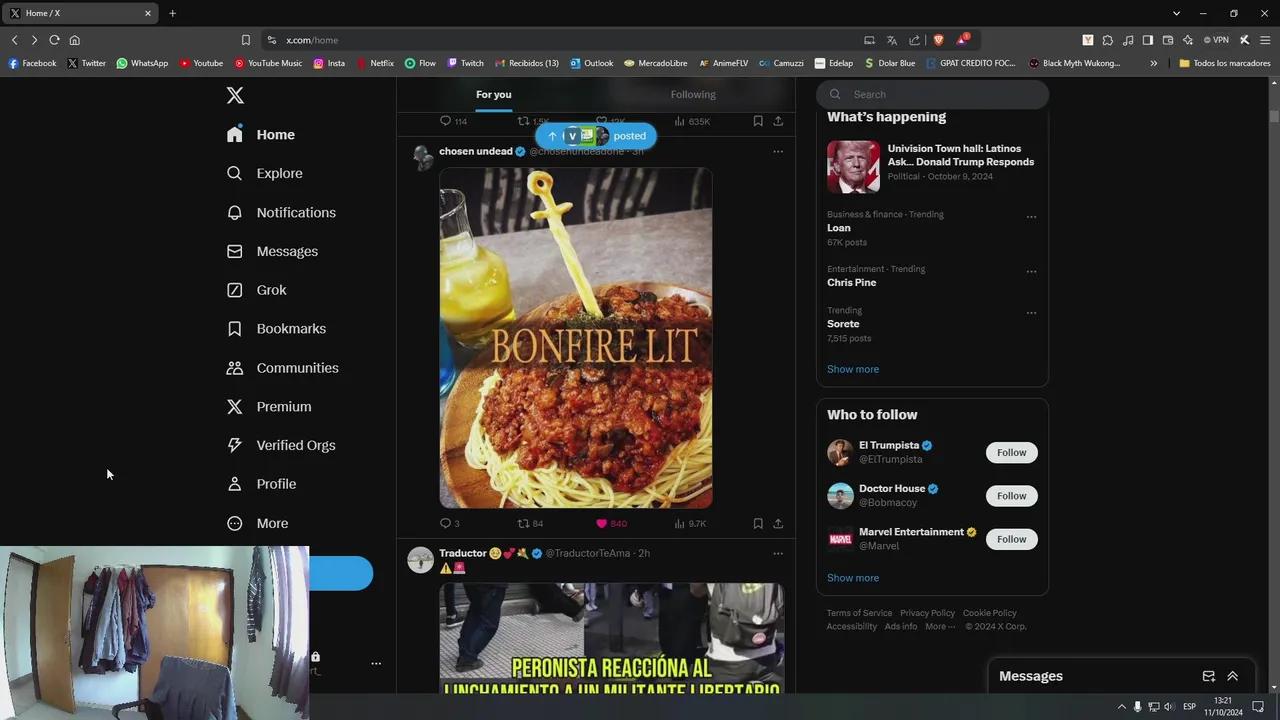Follow Marvel Entertainment
This screenshot has width=1280, height=720.
point(1011,539)
